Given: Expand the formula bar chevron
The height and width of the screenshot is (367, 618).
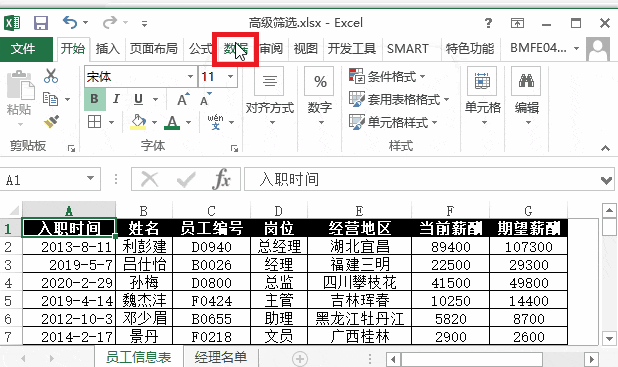Looking at the screenshot, I should click(606, 180).
